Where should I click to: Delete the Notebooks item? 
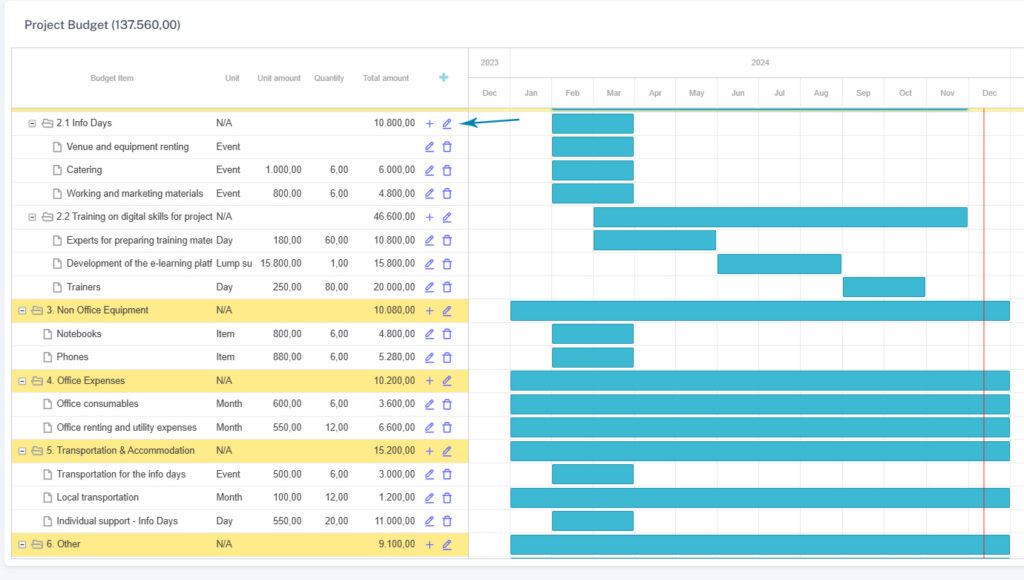[447, 334]
